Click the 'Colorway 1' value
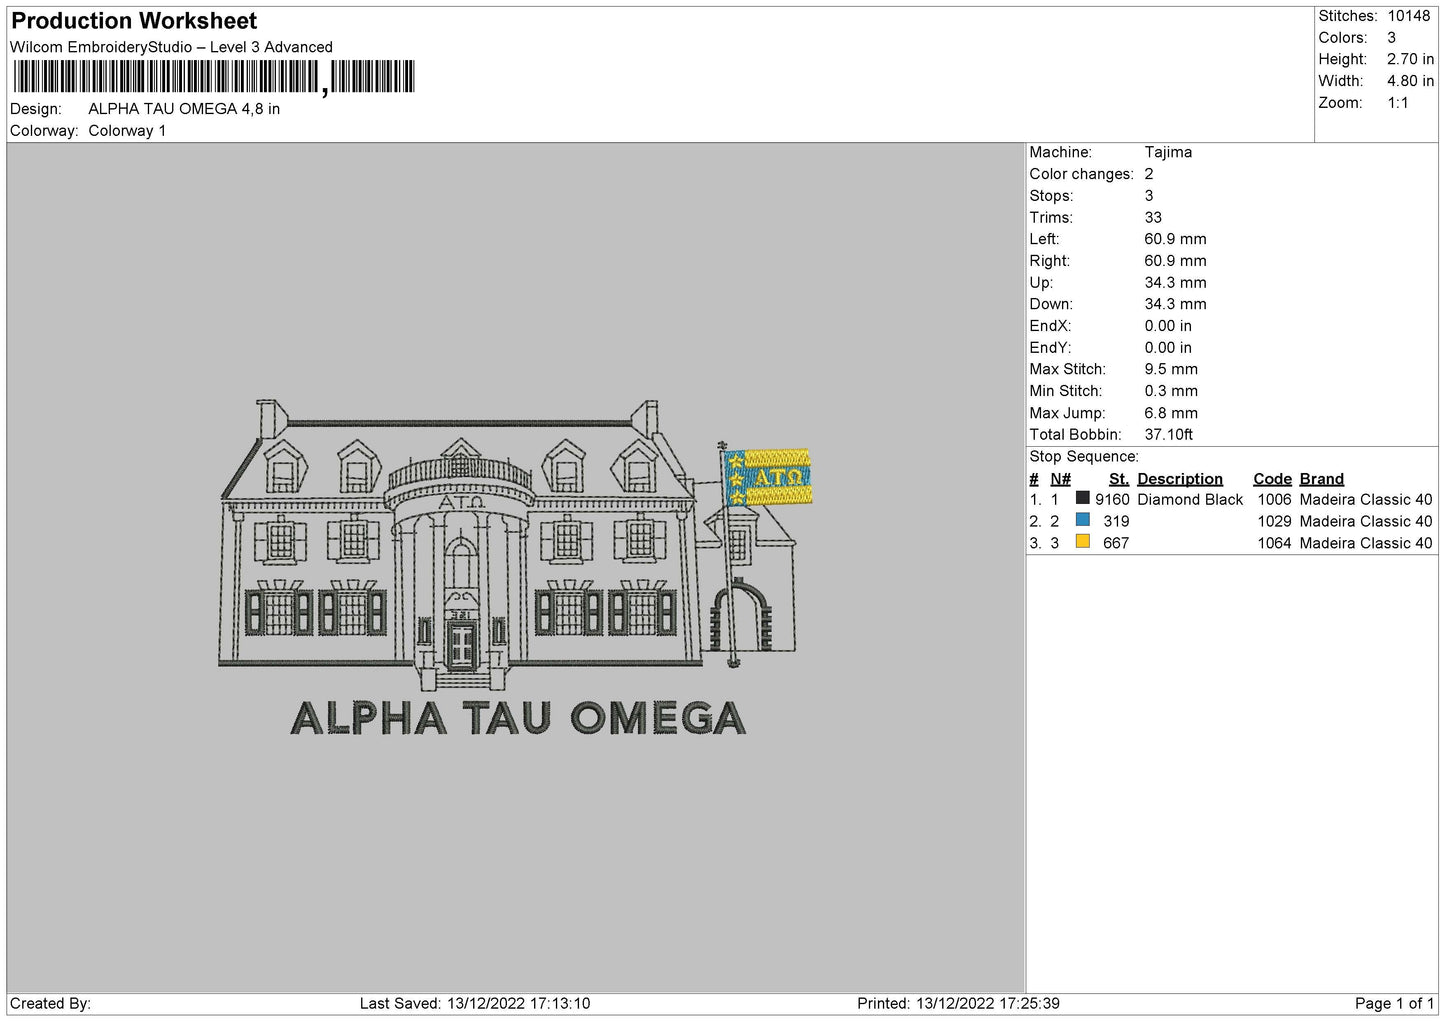The width and height of the screenshot is (1445, 1021). (x=127, y=131)
